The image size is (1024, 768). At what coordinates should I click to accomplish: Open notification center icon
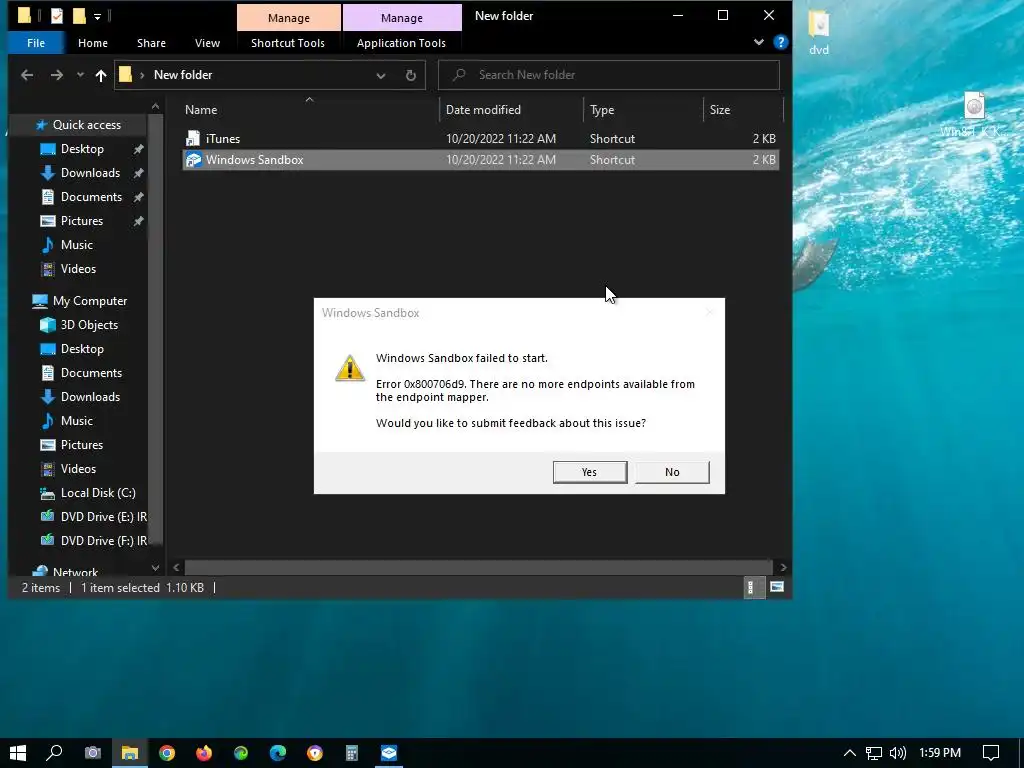click(x=991, y=753)
